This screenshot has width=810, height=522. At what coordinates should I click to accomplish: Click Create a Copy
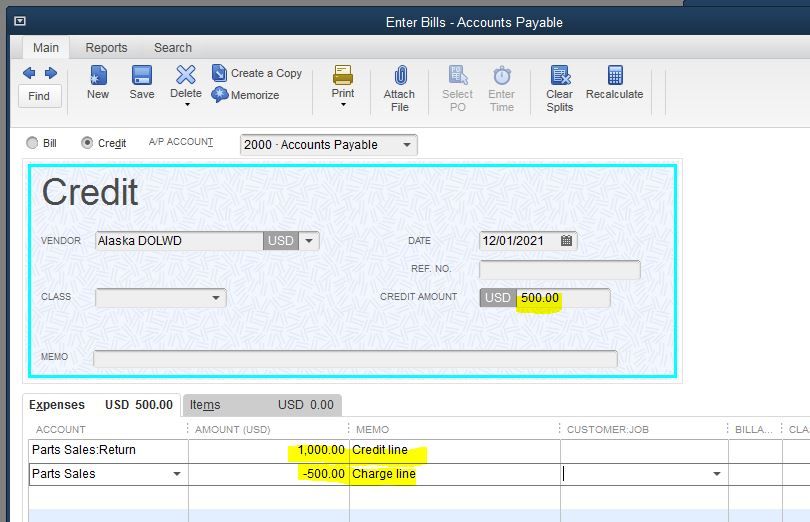(257, 73)
